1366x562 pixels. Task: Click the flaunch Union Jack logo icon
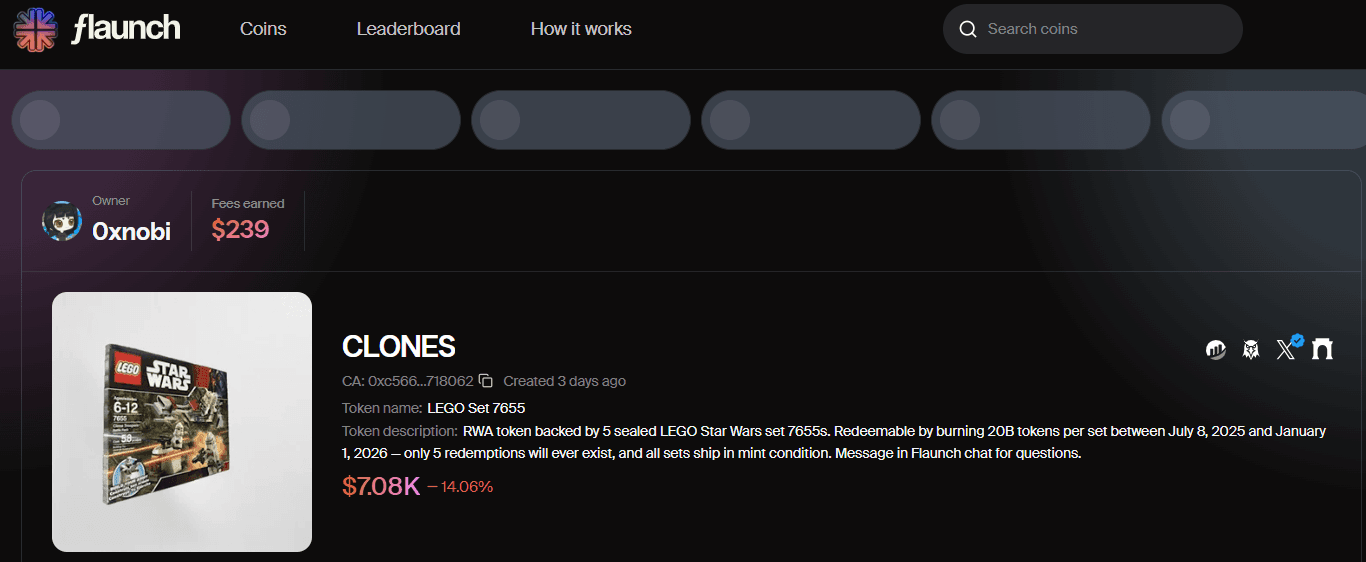[x=35, y=29]
